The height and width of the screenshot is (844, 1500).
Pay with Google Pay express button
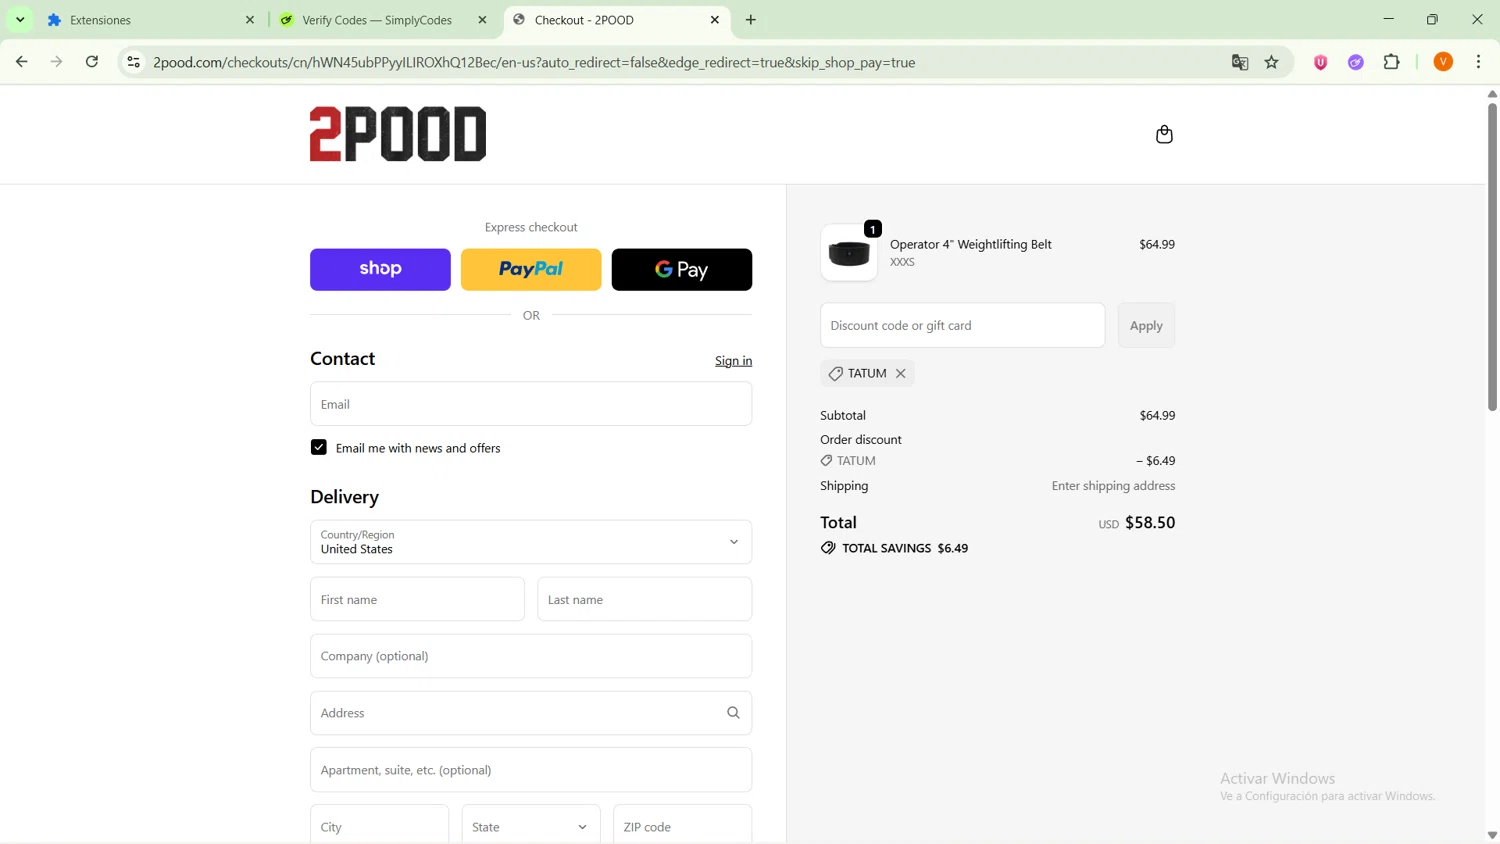[682, 270]
